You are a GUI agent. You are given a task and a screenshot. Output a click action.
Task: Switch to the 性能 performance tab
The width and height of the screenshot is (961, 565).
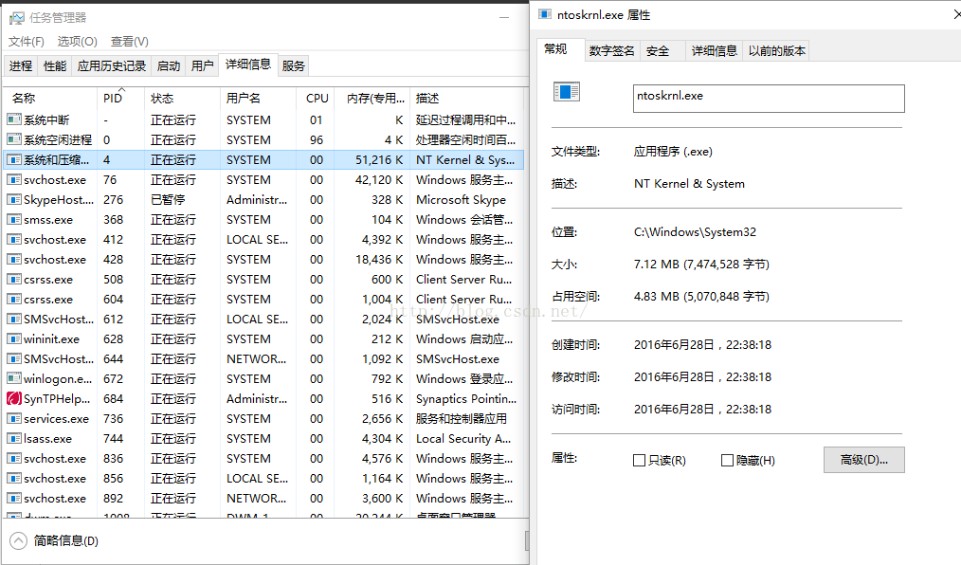point(55,66)
